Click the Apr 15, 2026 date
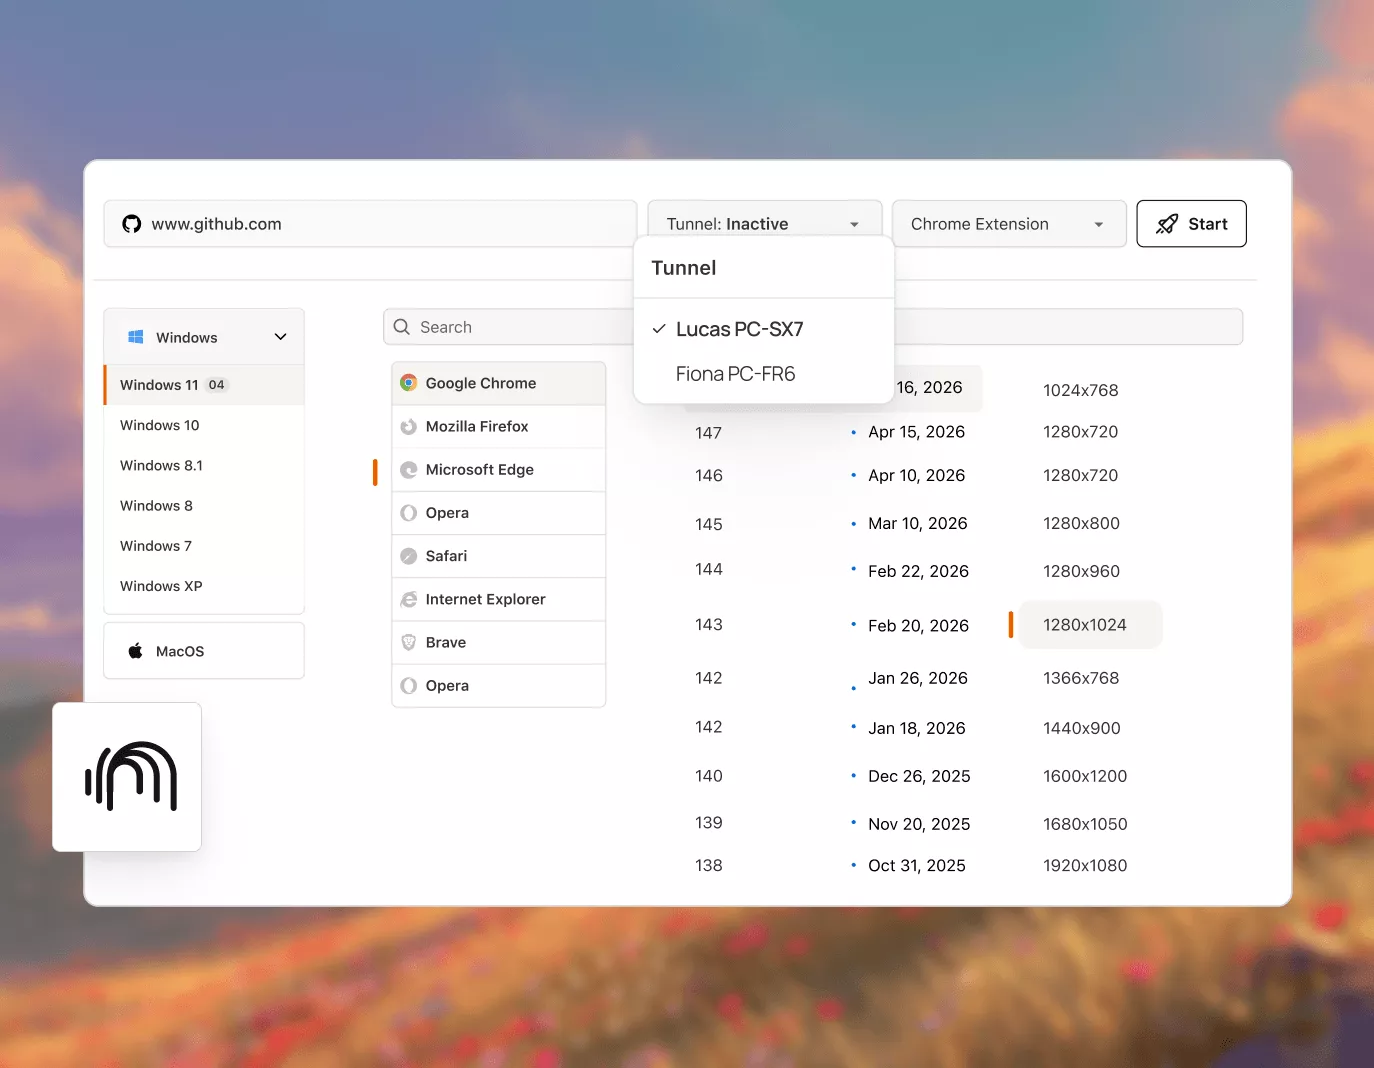1374x1068 pixels. pos(916,432)
